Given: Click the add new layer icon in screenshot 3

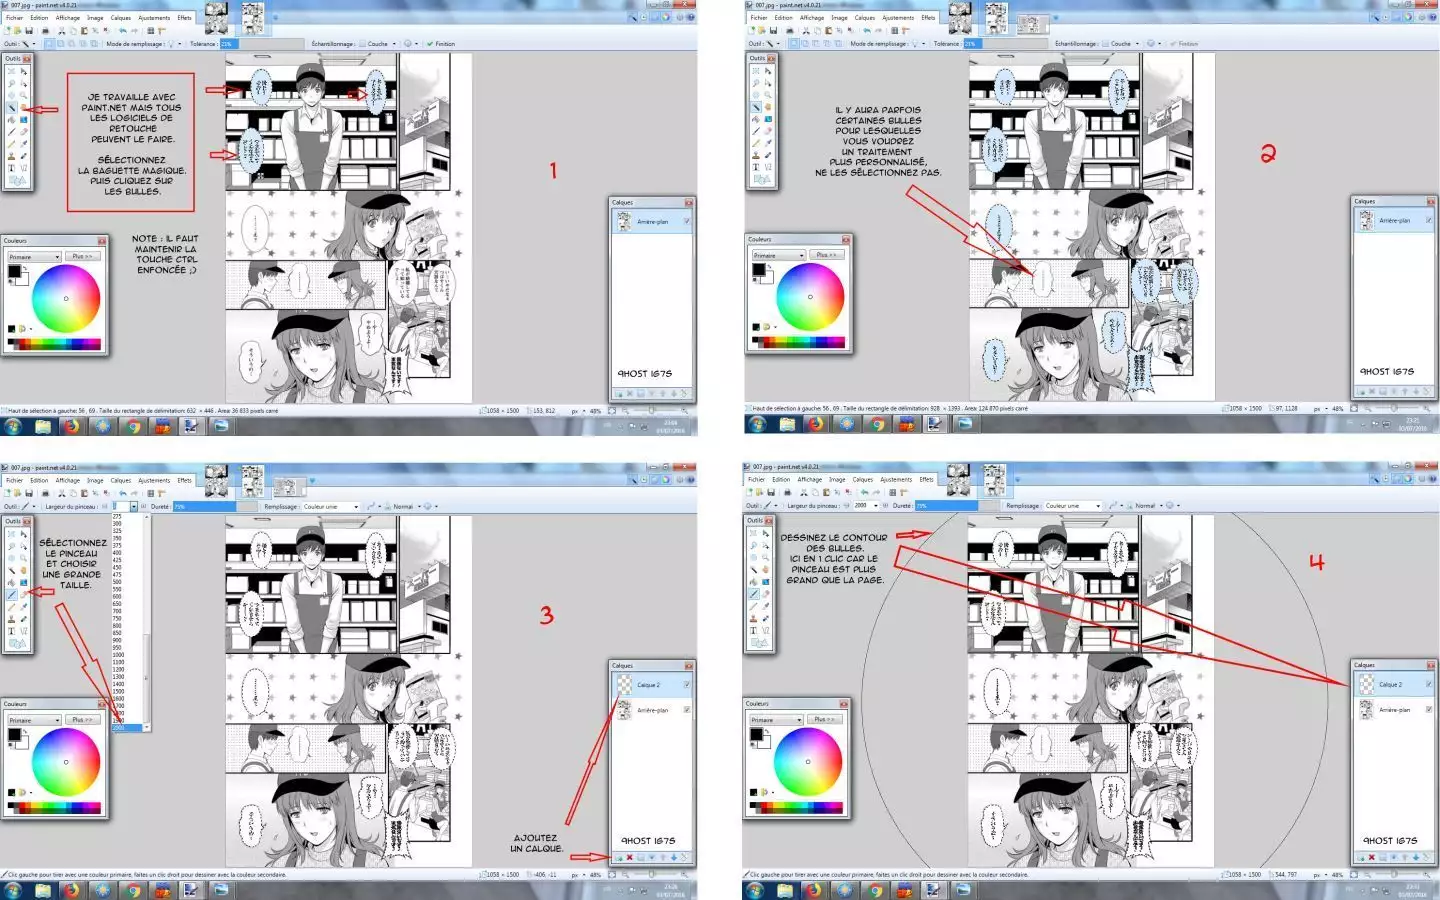Looking at the screenshot, I should click(x=619, y=857).
